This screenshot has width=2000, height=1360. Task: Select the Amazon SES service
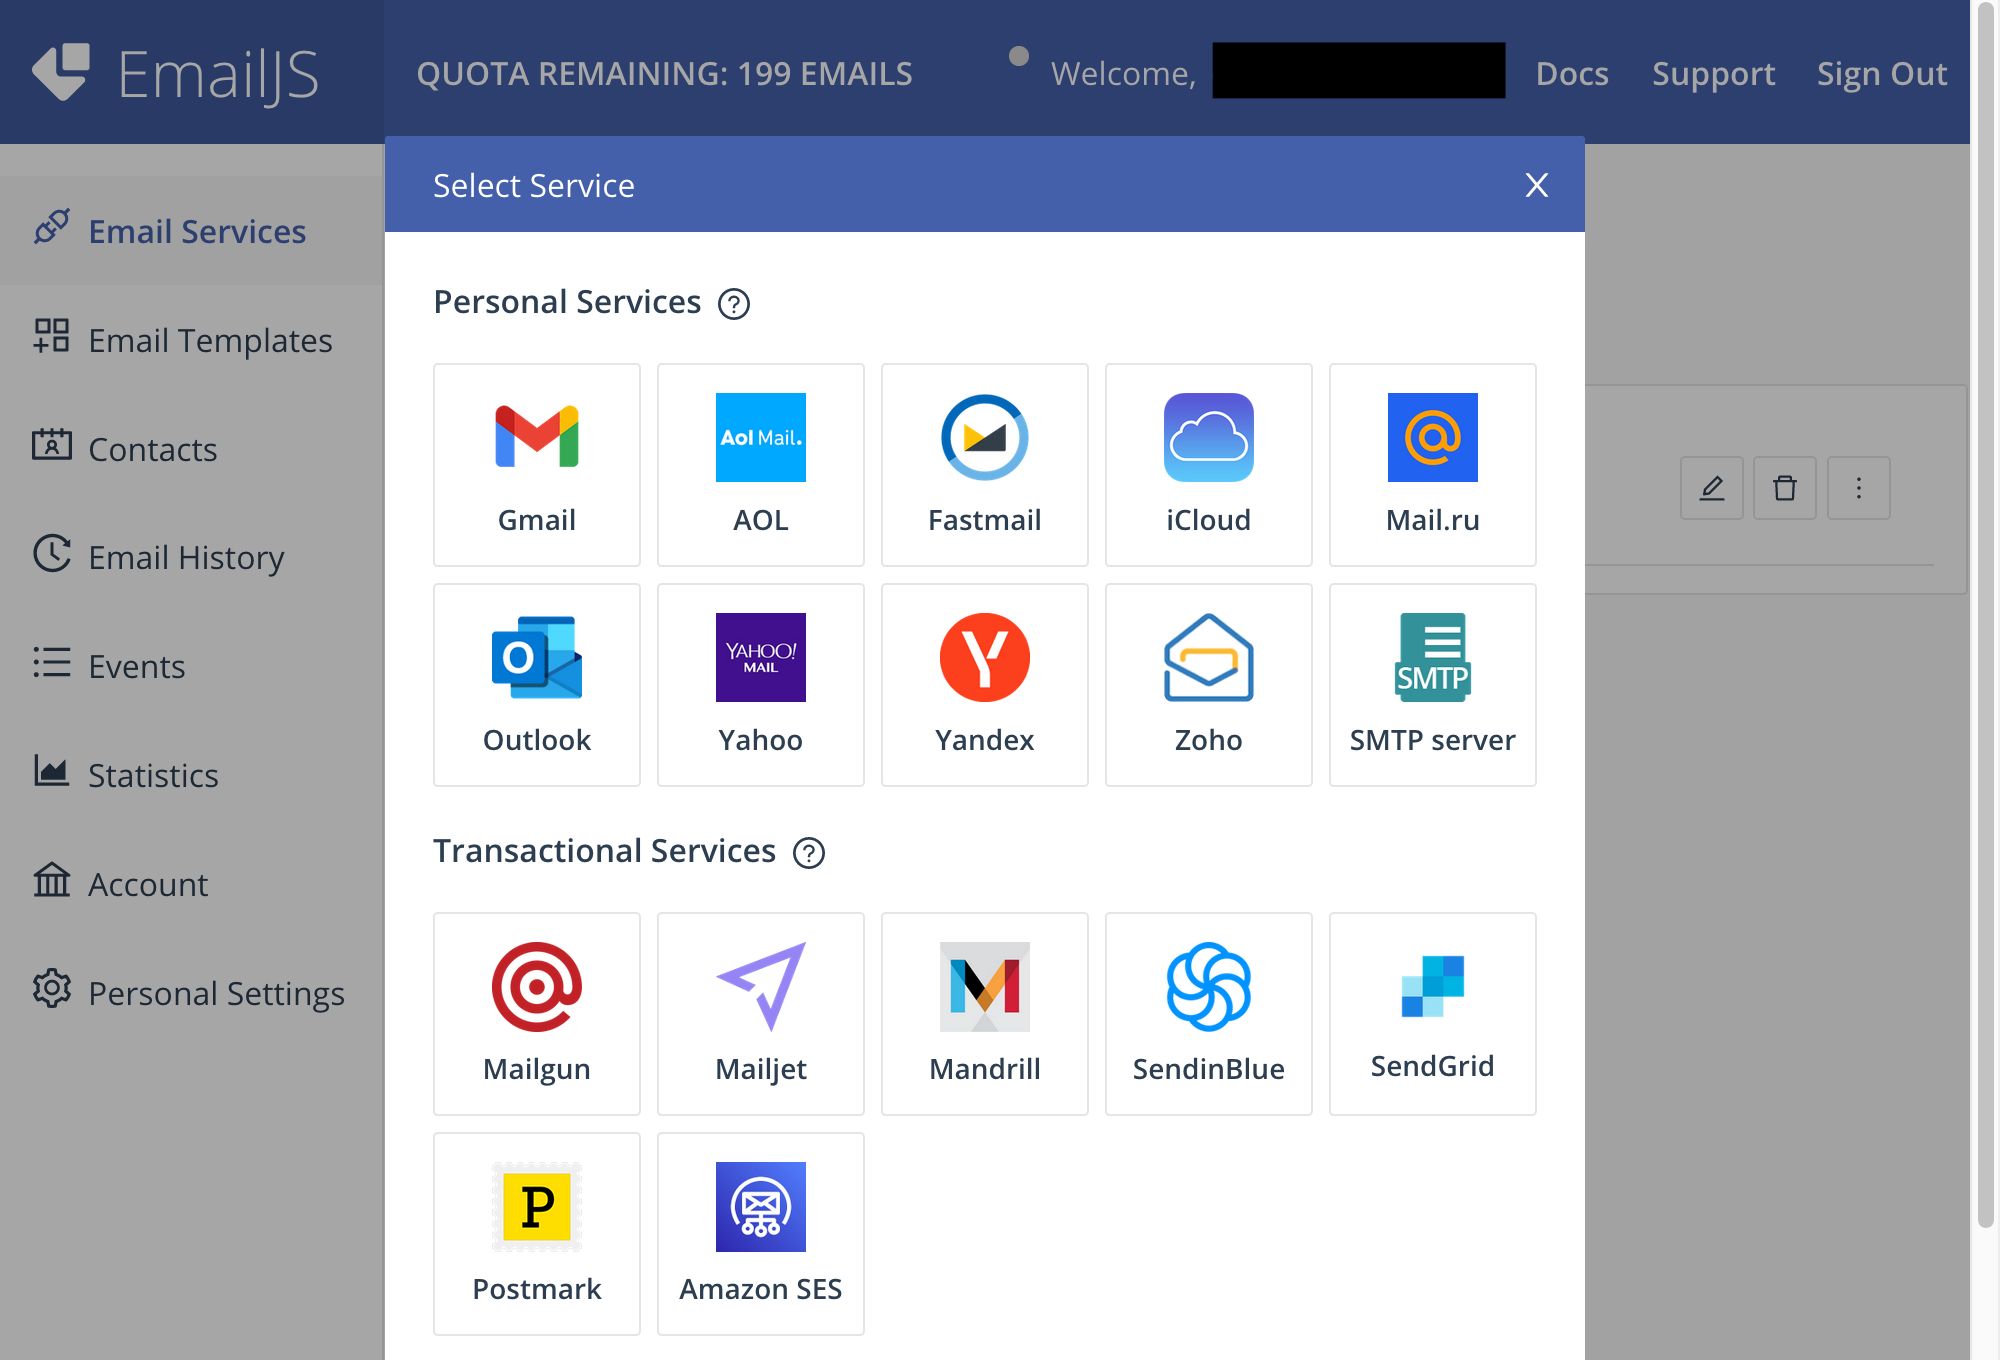tap(761, 1234)
